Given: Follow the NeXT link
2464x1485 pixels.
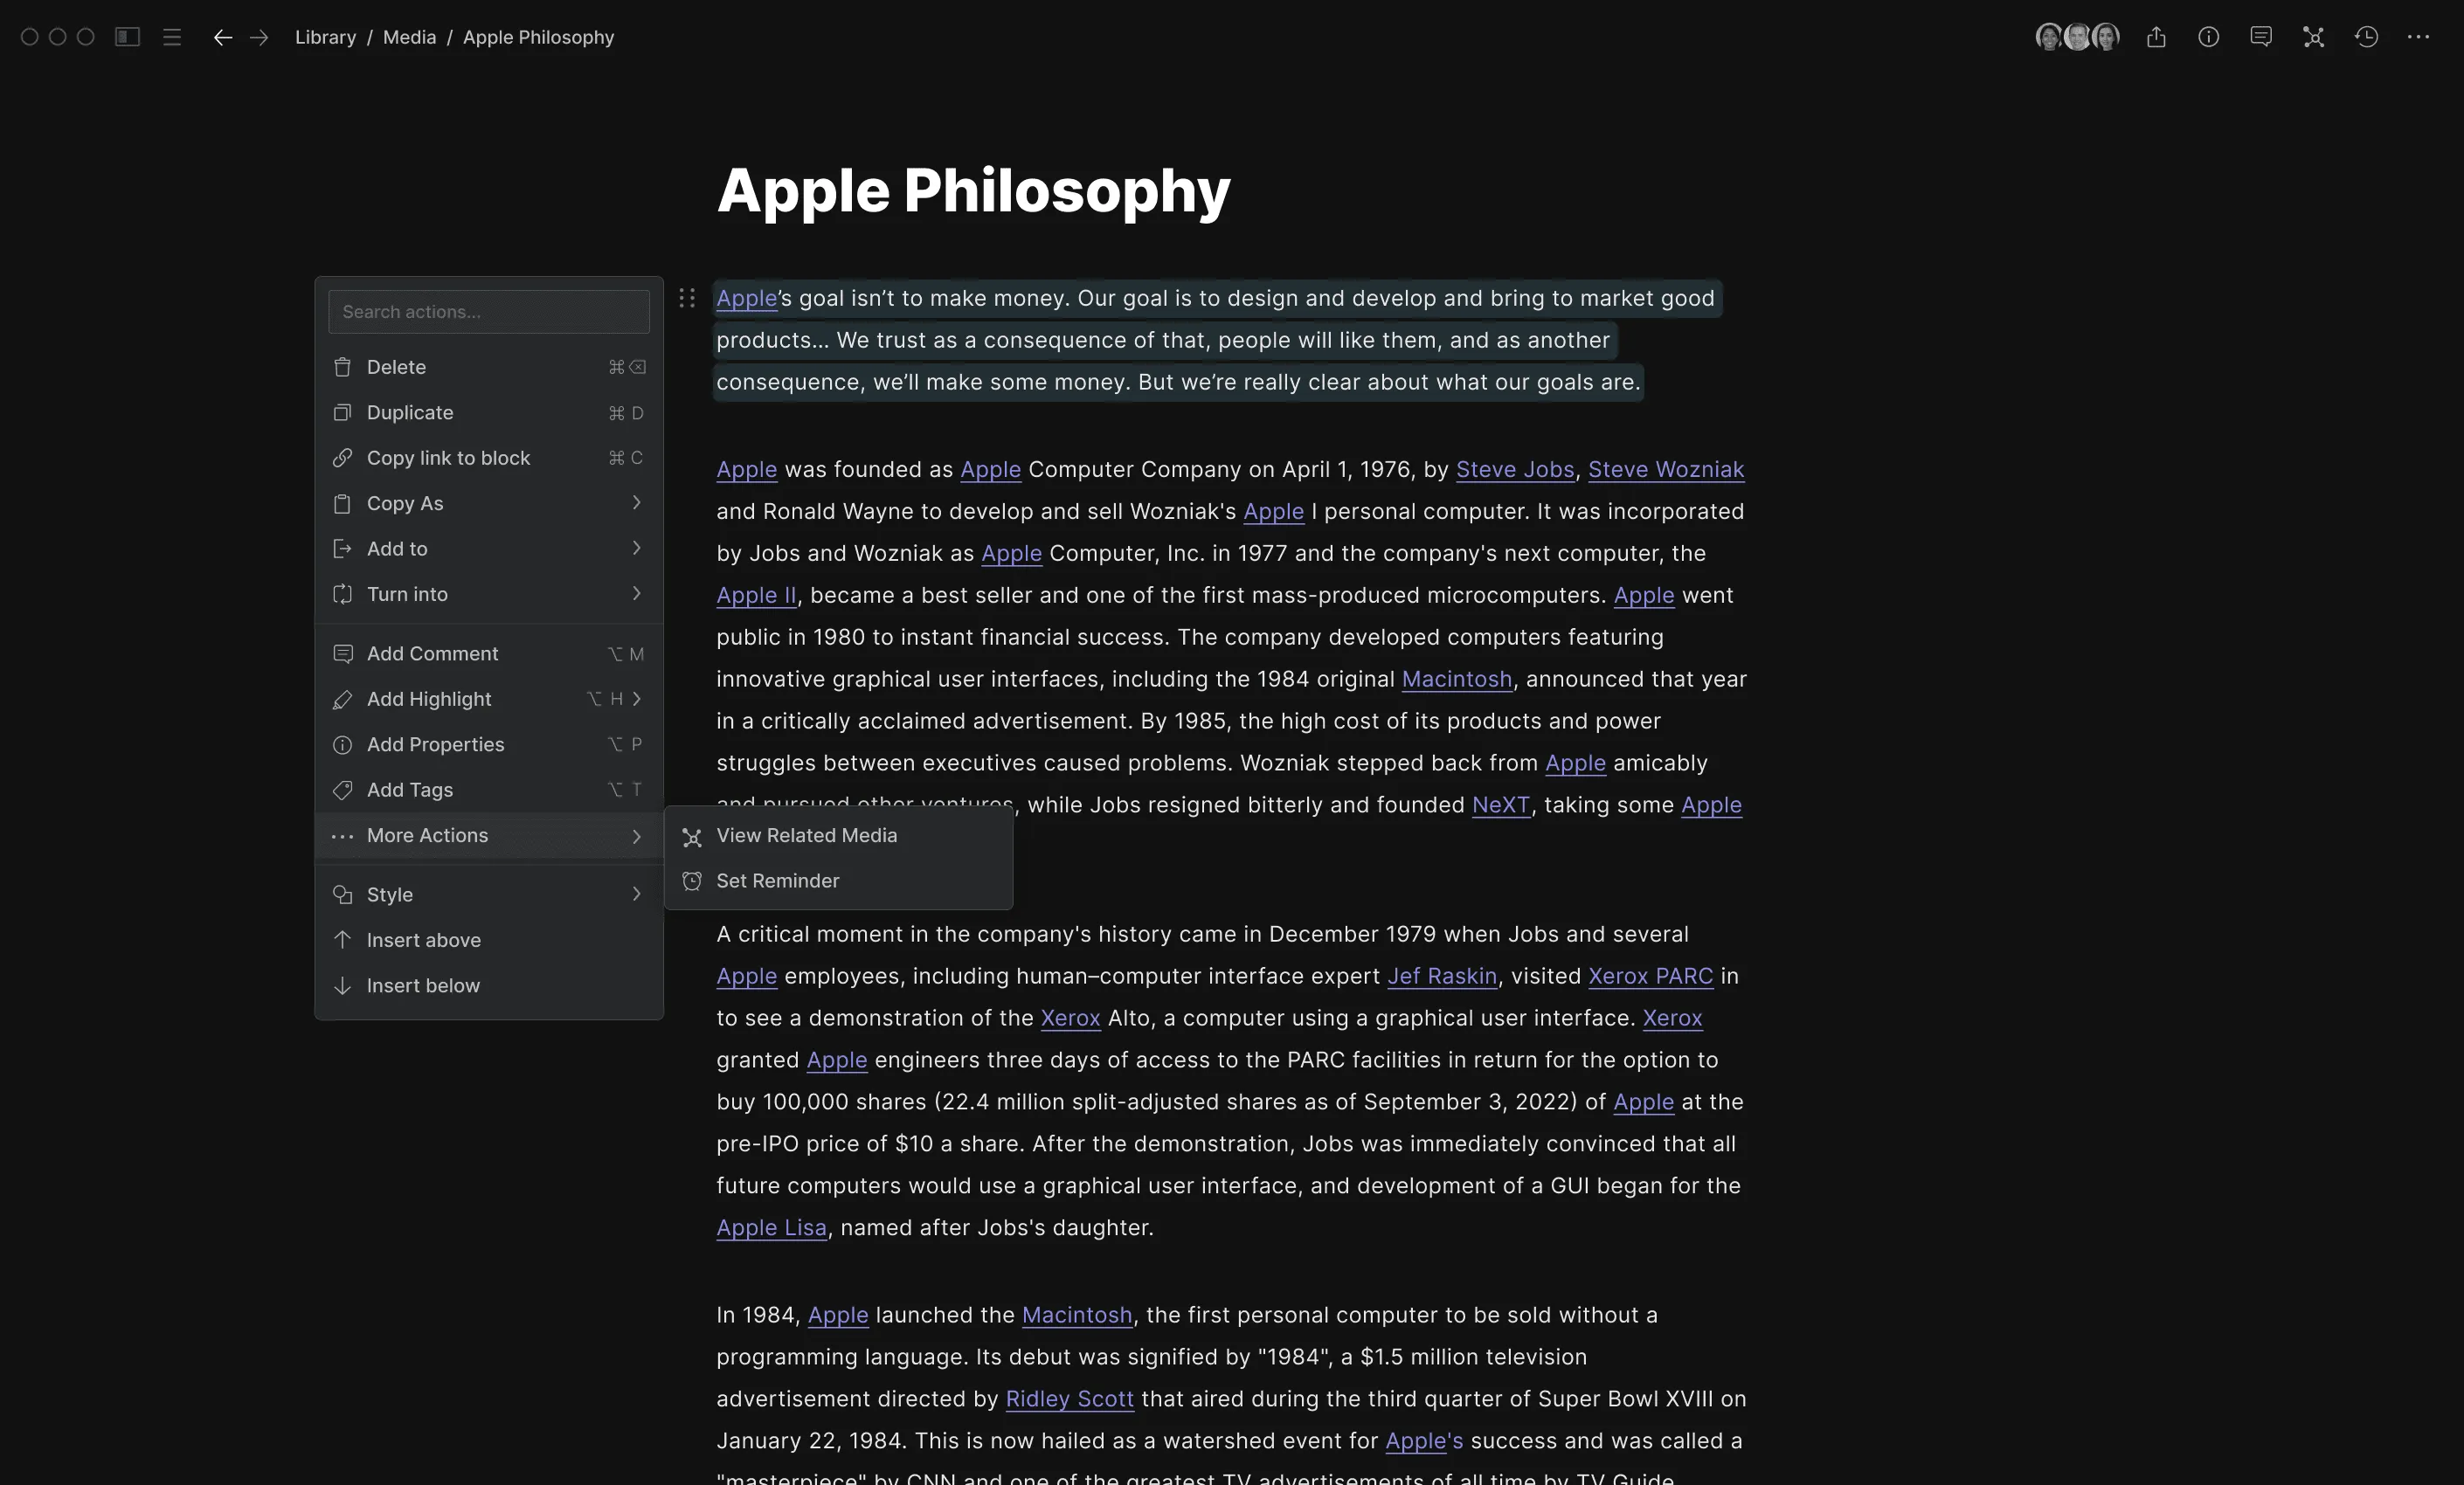Looking at the screenshot, I should [1500, 805].
